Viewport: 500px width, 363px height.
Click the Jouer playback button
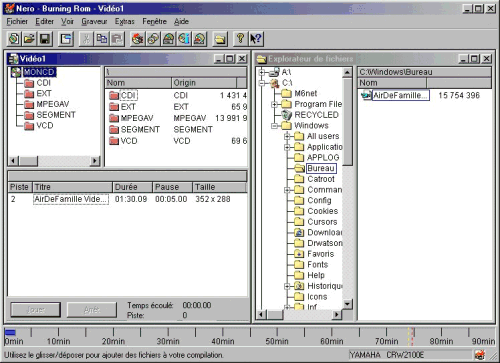click(36, 310)
